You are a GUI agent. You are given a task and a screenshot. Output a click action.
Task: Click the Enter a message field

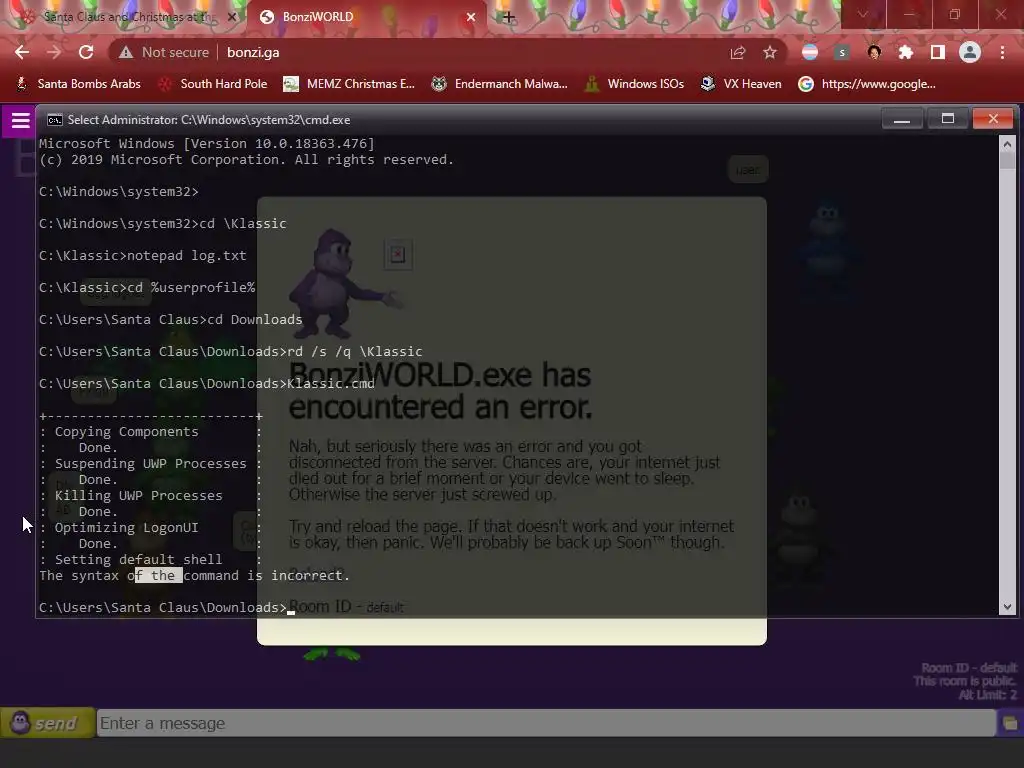(546, 723)
